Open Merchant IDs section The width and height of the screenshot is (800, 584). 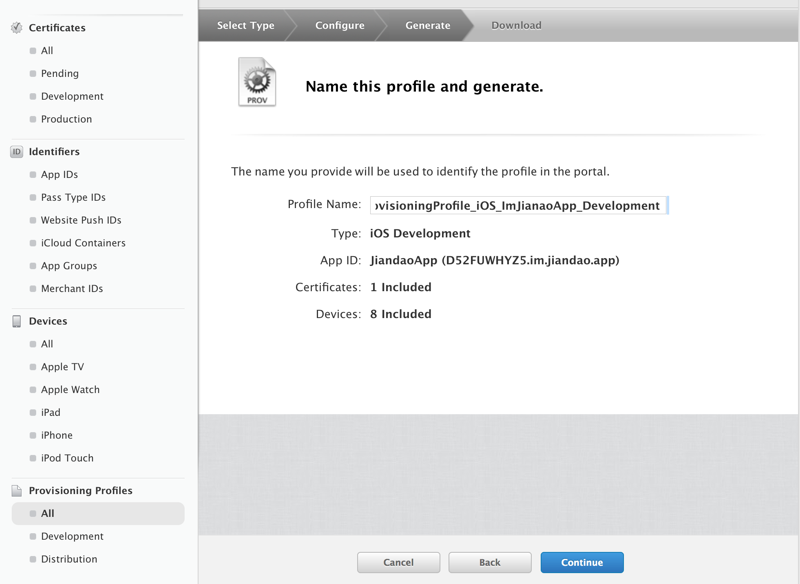[71, 289]
